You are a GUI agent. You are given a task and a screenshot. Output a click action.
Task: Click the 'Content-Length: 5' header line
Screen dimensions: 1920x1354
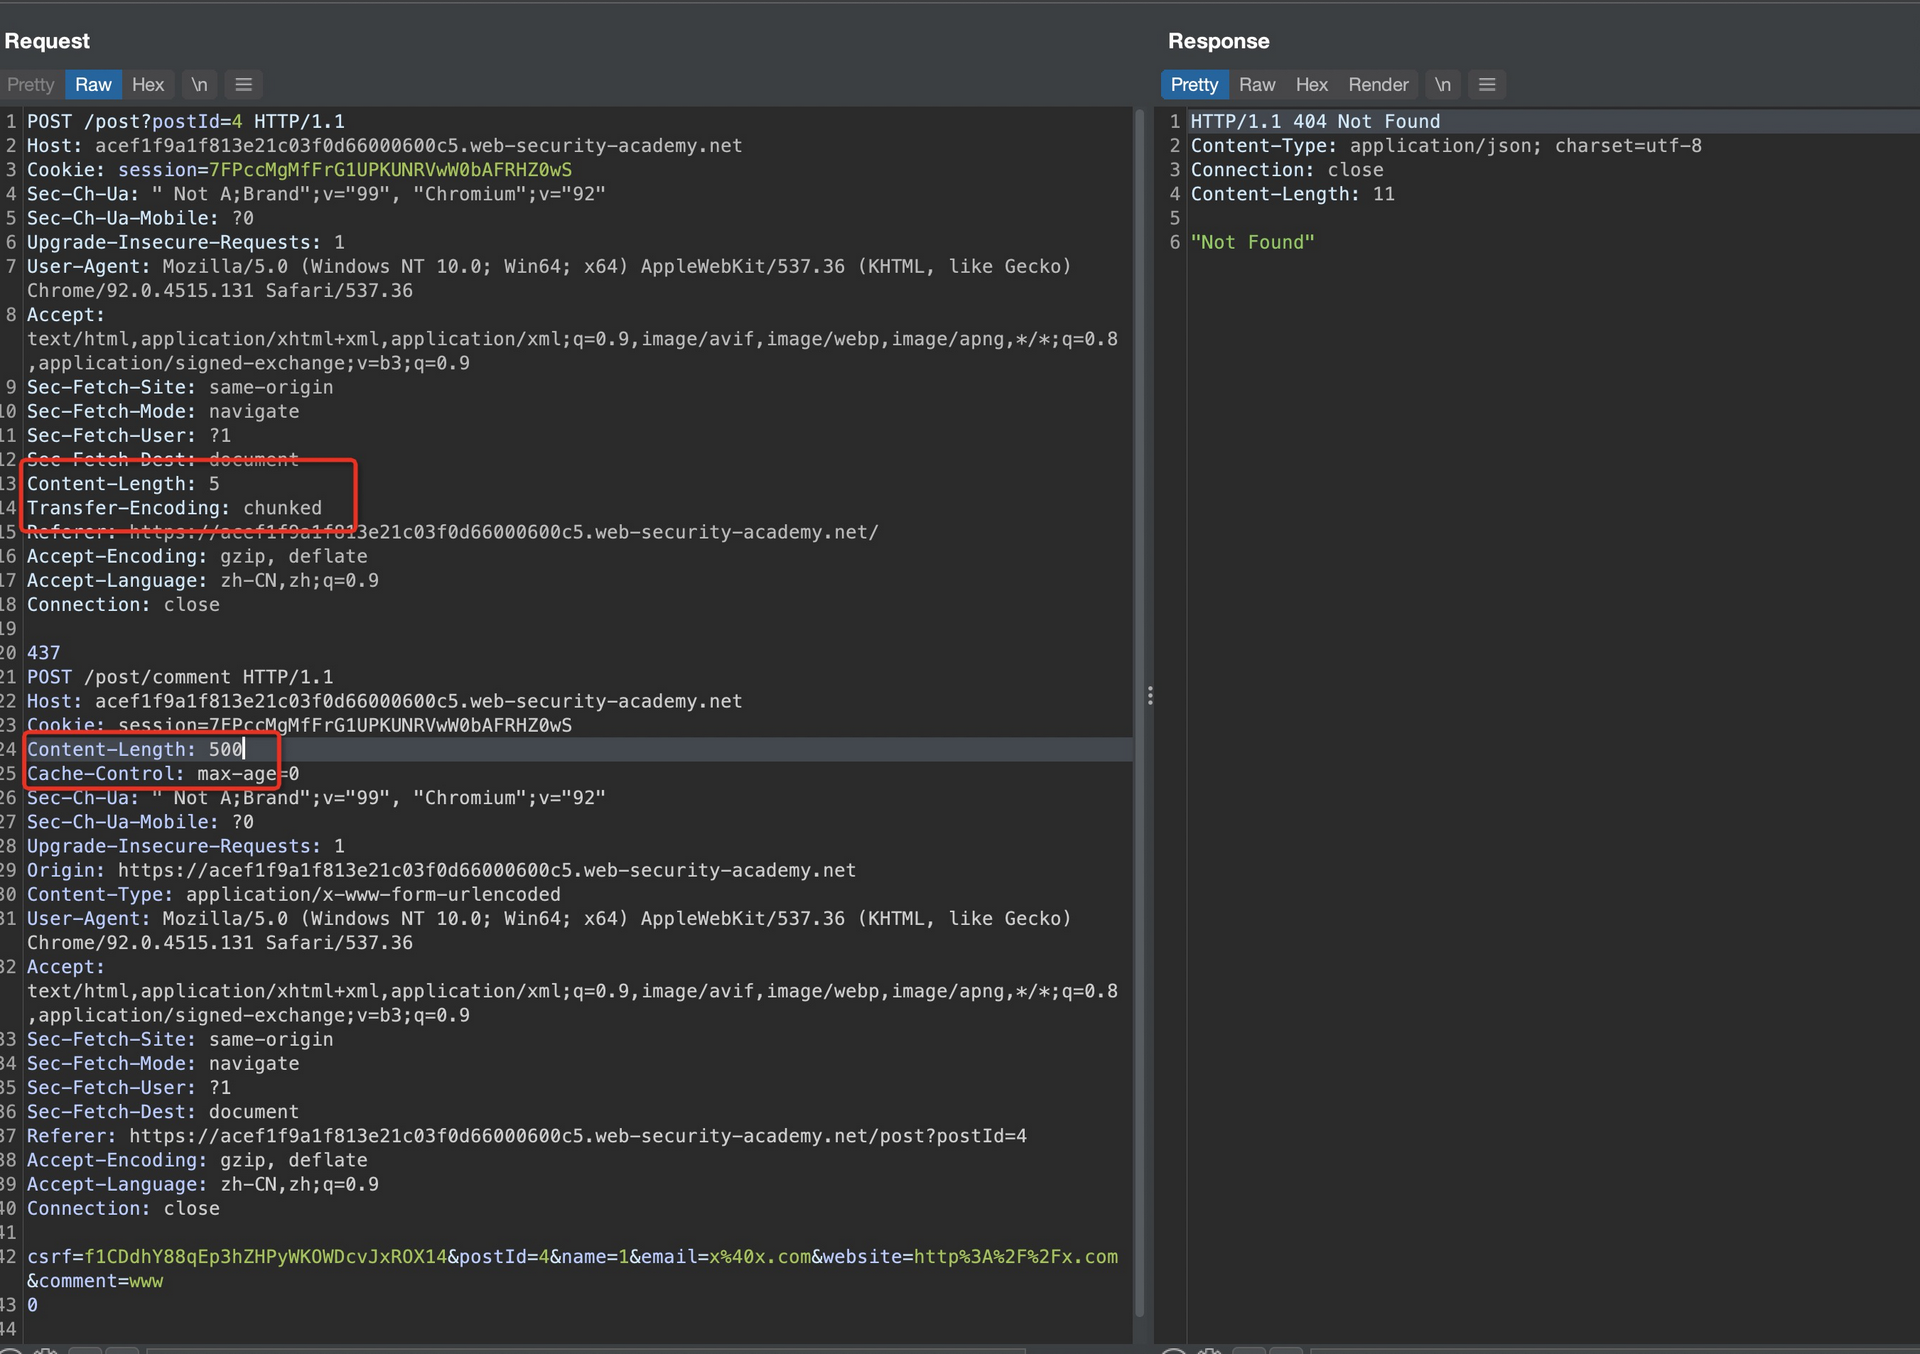coord(123,484)
